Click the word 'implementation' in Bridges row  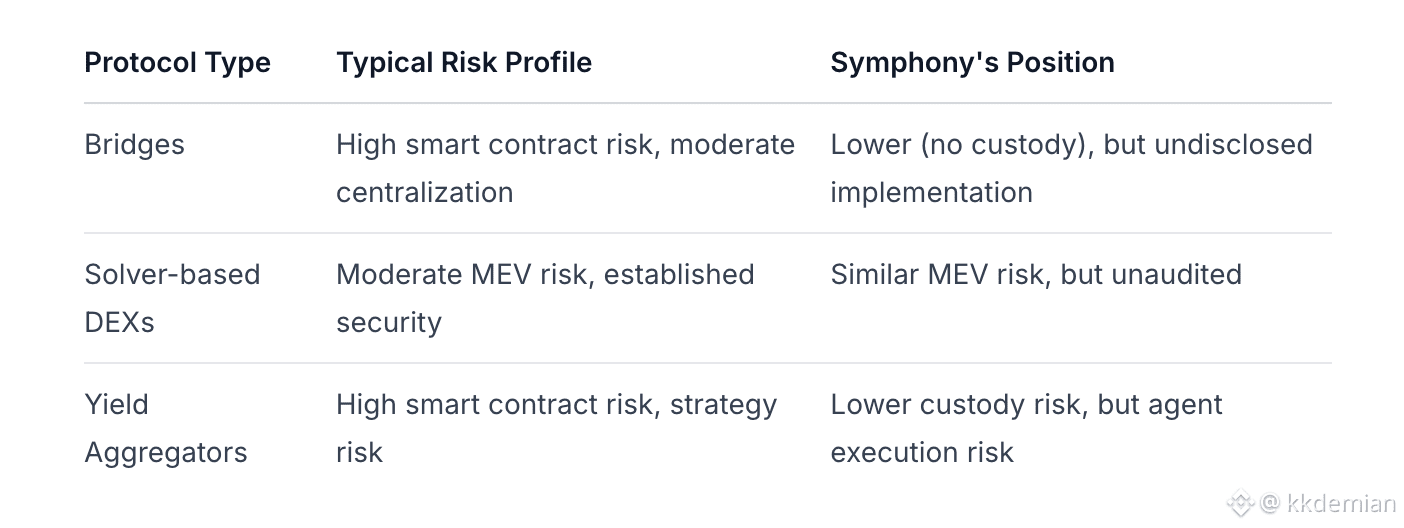[931, 192]
